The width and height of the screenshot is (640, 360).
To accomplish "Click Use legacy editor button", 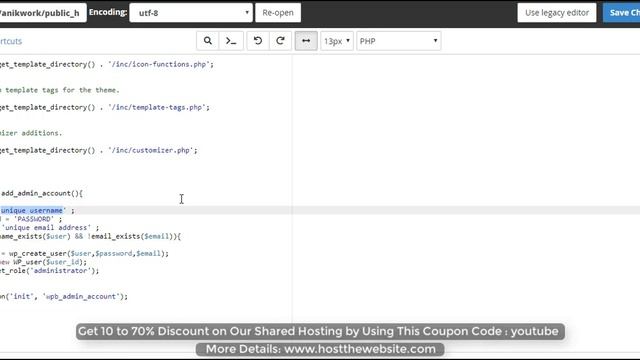I will point(557,13).
